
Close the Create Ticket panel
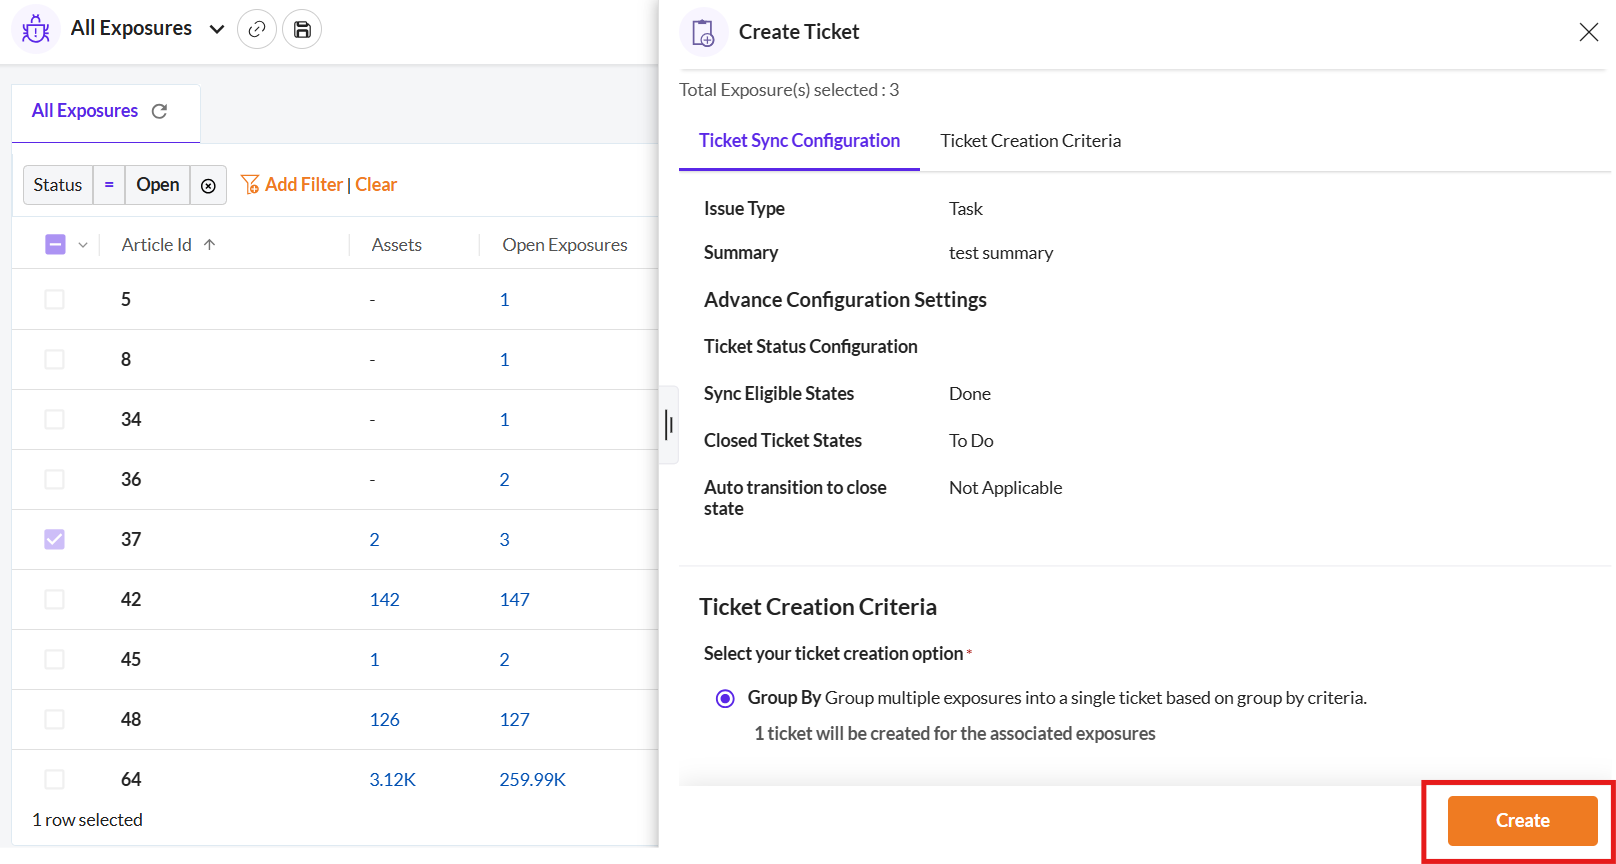coord(1588,32)
